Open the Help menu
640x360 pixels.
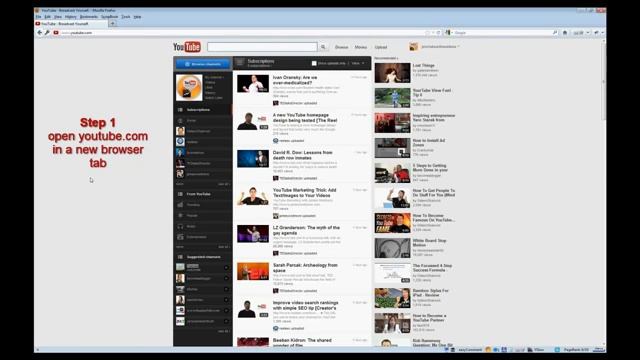(x=138, y=17)
